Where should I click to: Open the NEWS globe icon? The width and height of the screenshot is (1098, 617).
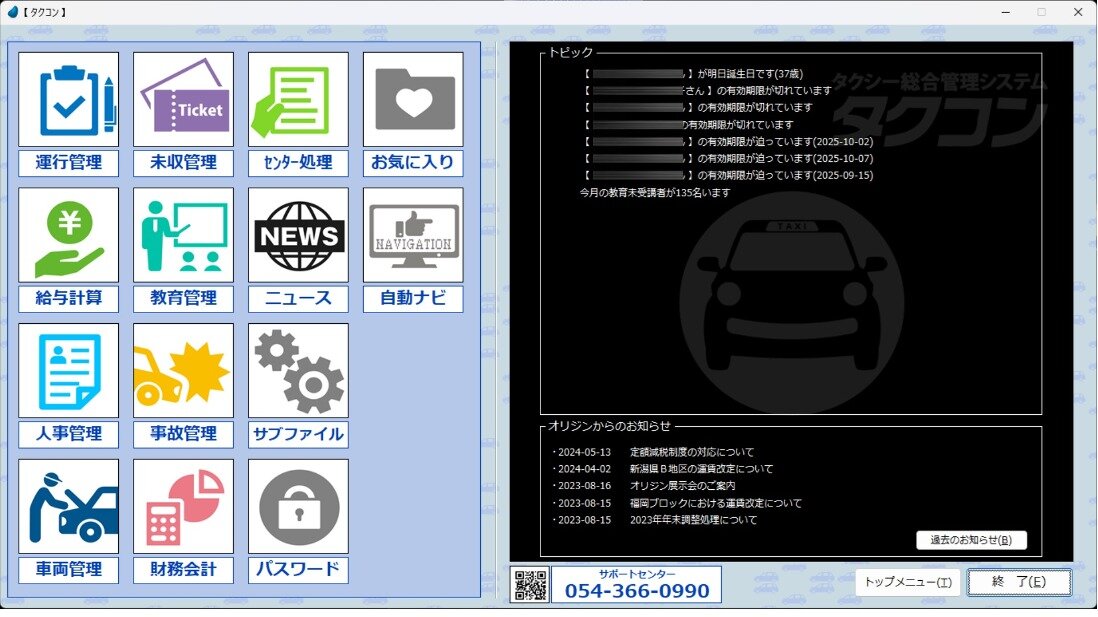[298, 236]
